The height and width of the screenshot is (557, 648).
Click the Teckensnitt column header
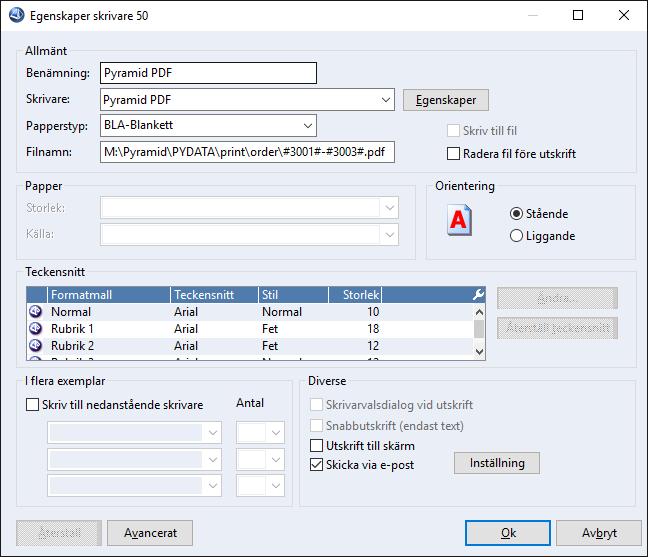pyautogui.click(x=214, y=295)
